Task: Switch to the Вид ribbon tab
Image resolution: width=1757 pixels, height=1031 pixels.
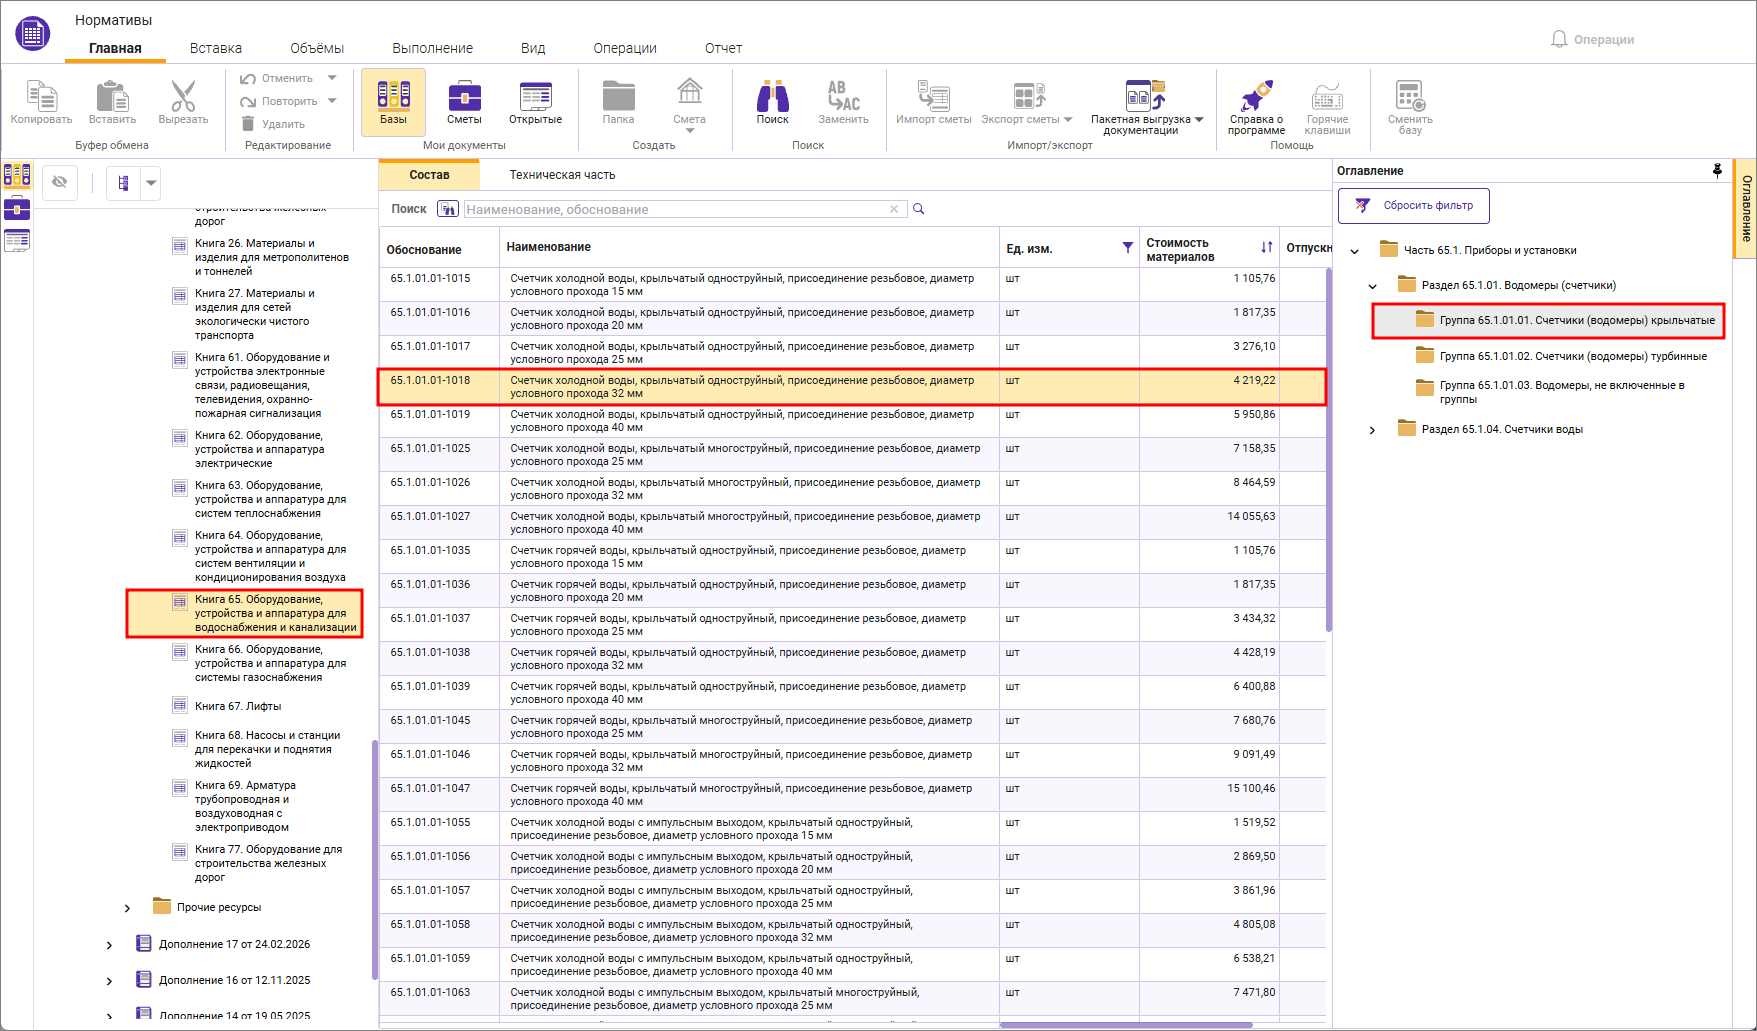Action: point(533,48)
